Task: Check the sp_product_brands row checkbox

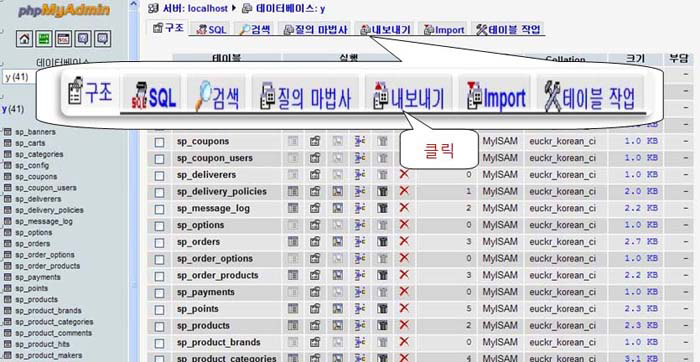Action: tap(159, 343)
